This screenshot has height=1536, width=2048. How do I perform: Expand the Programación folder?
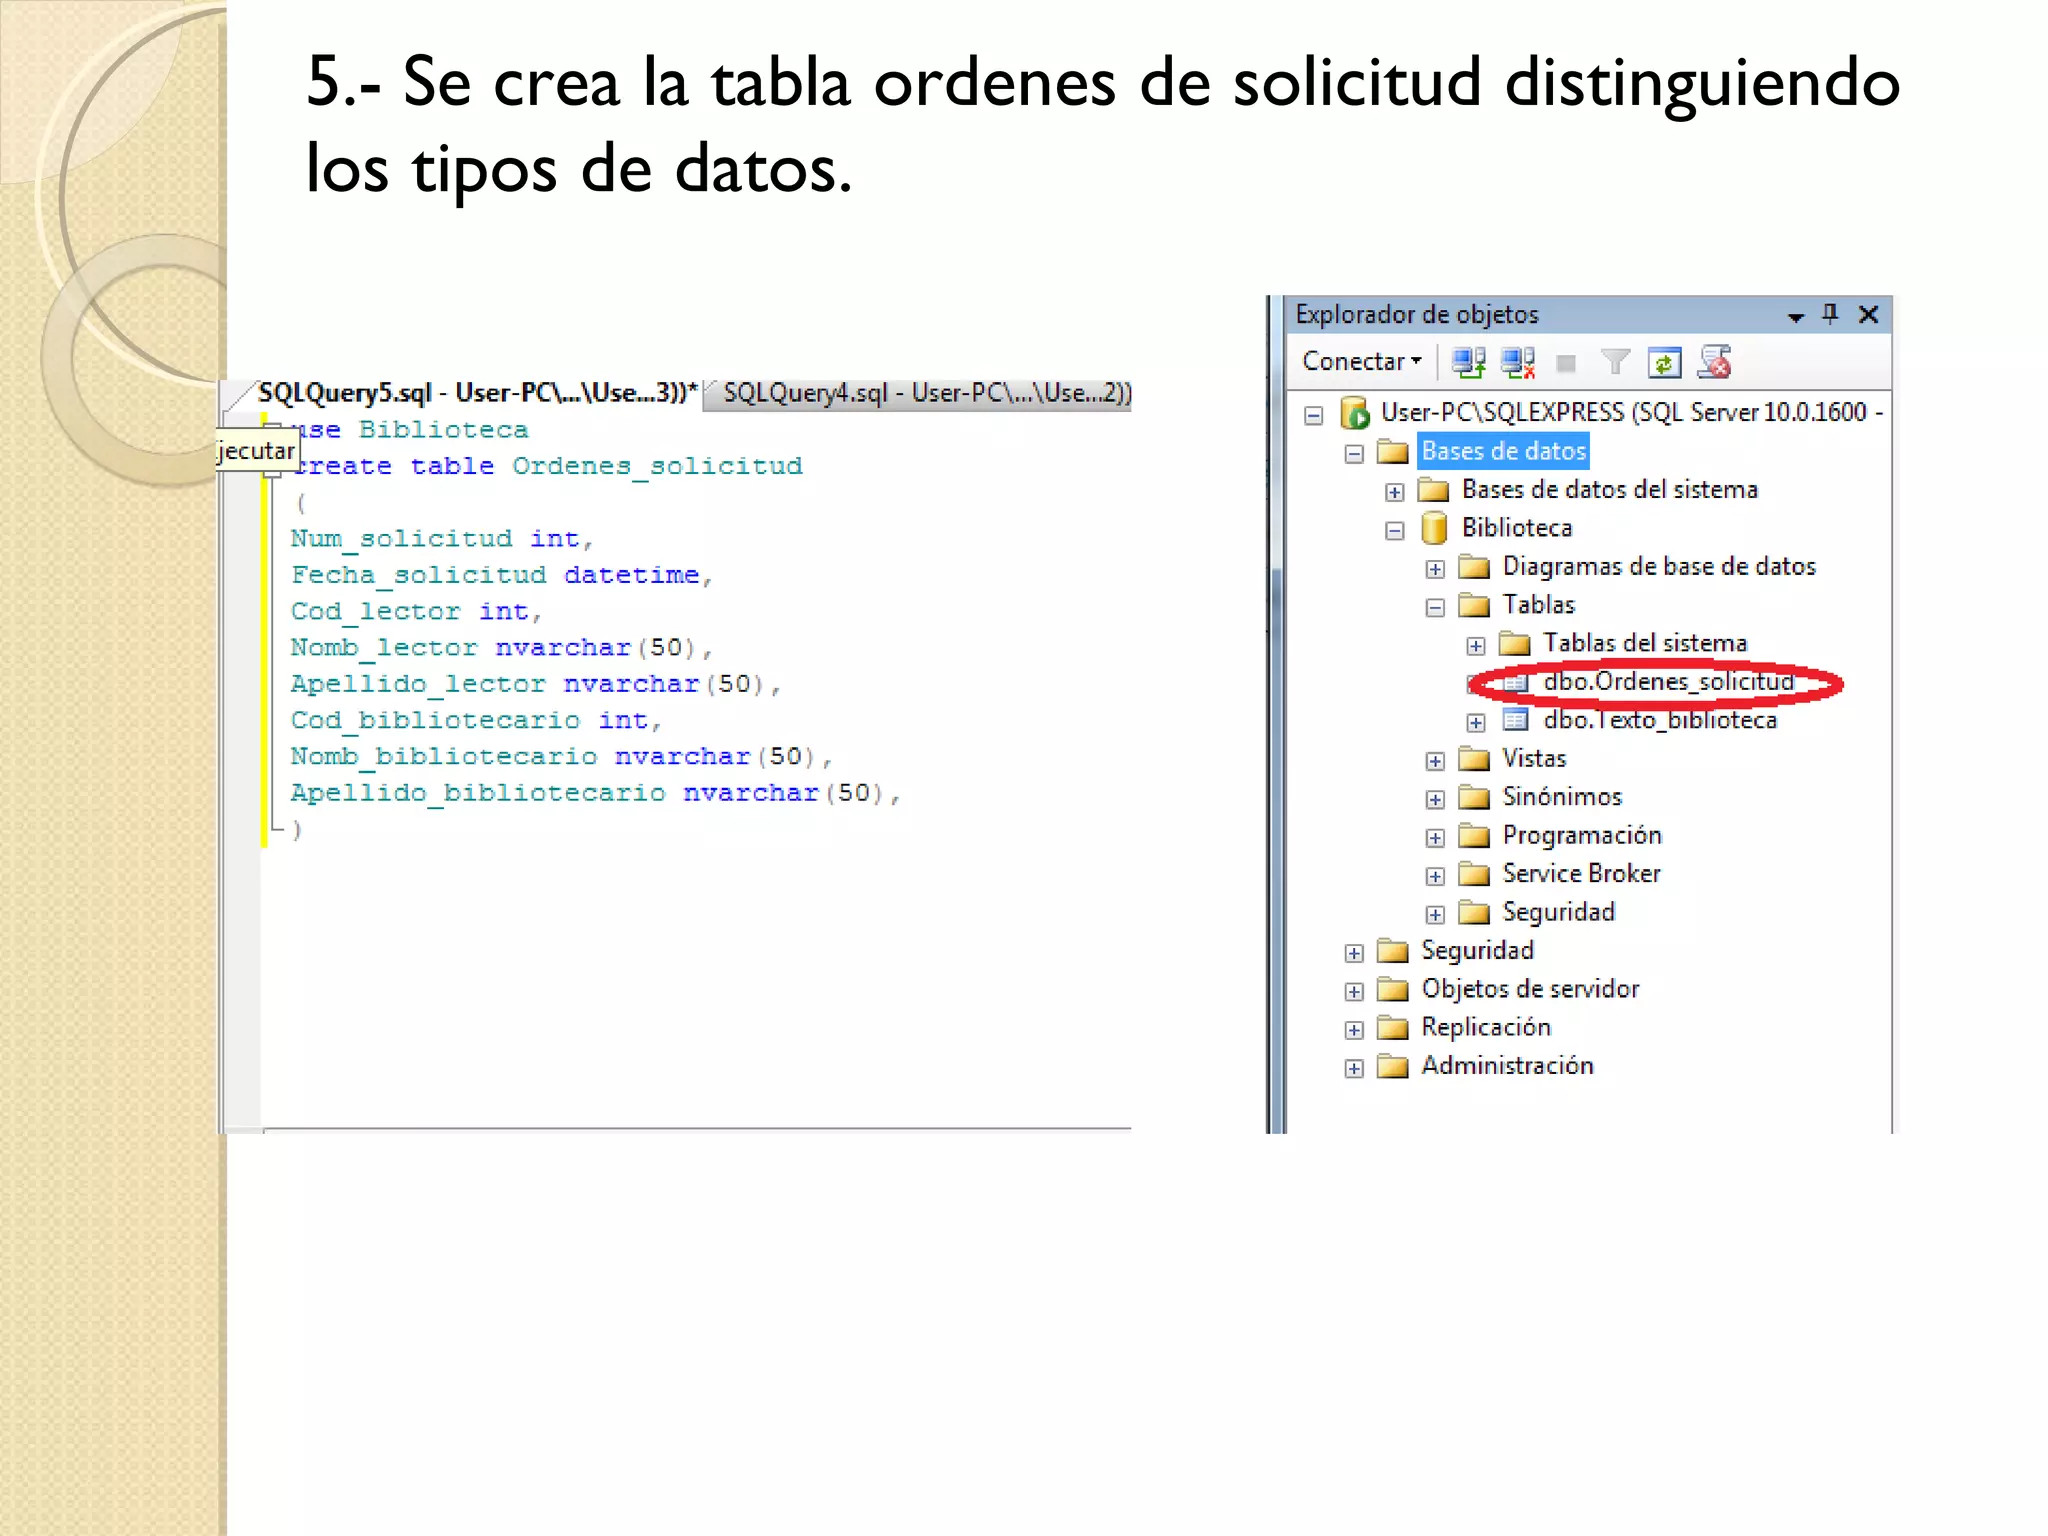1435,838
